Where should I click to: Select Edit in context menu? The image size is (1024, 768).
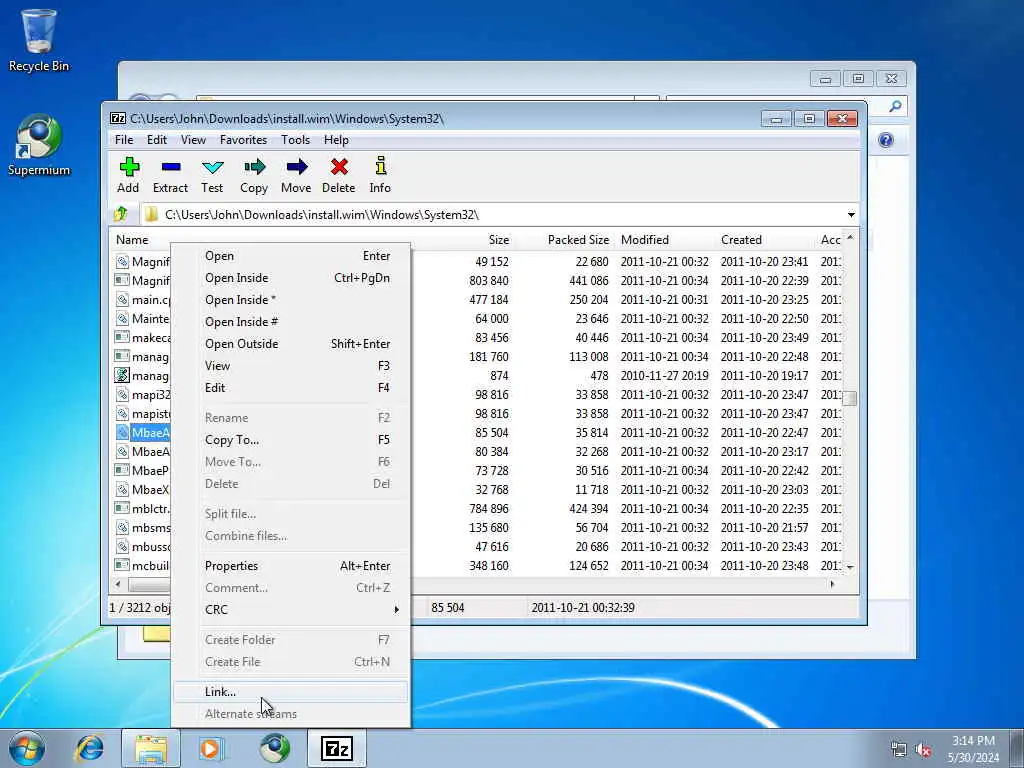point(291,387)
